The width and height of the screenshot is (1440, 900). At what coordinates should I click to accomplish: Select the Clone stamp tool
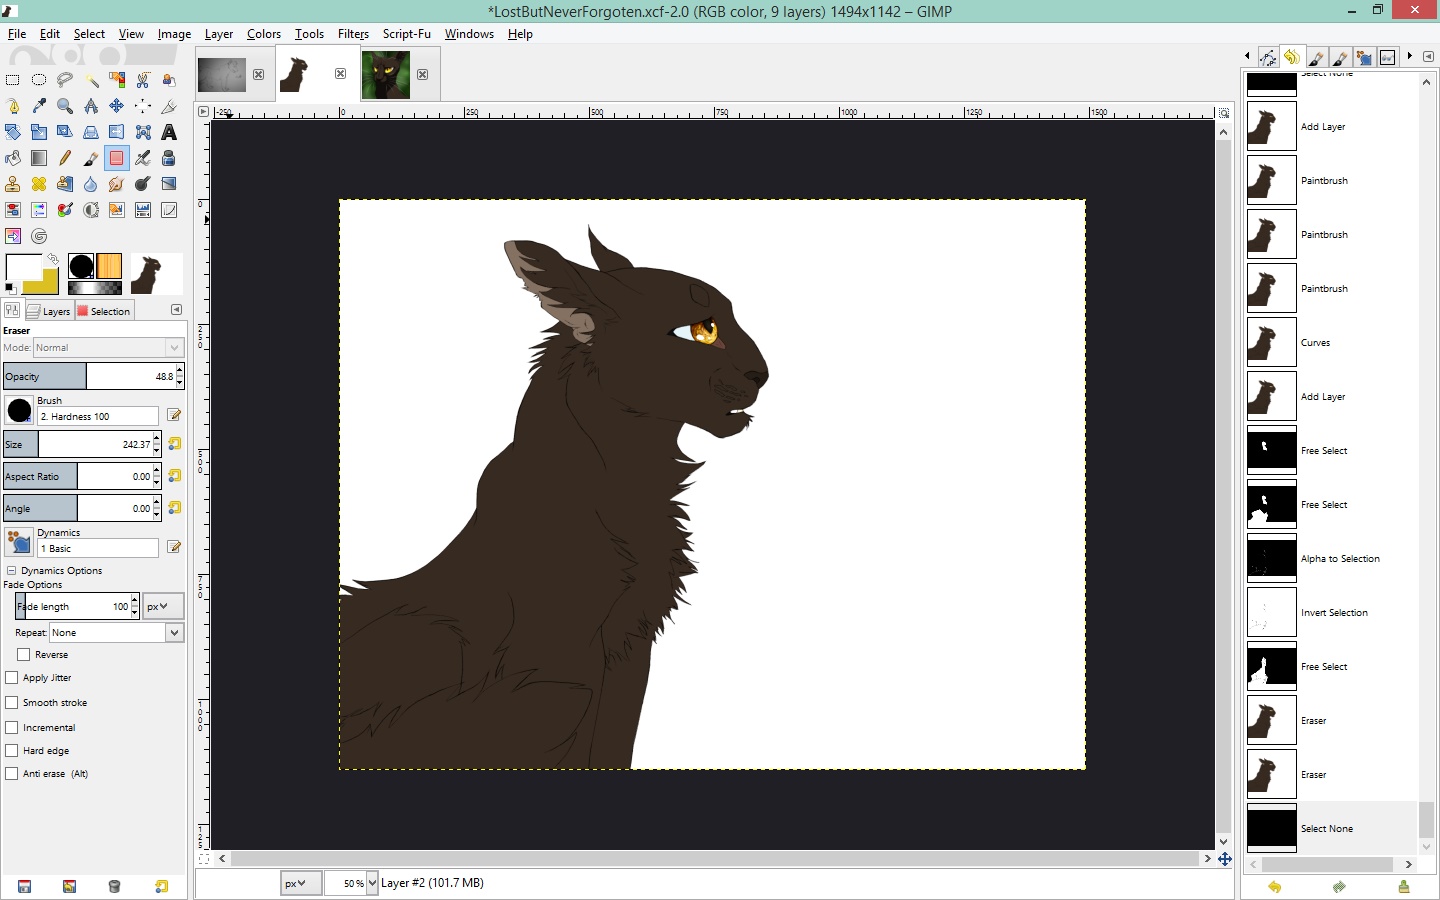[13, 184]
